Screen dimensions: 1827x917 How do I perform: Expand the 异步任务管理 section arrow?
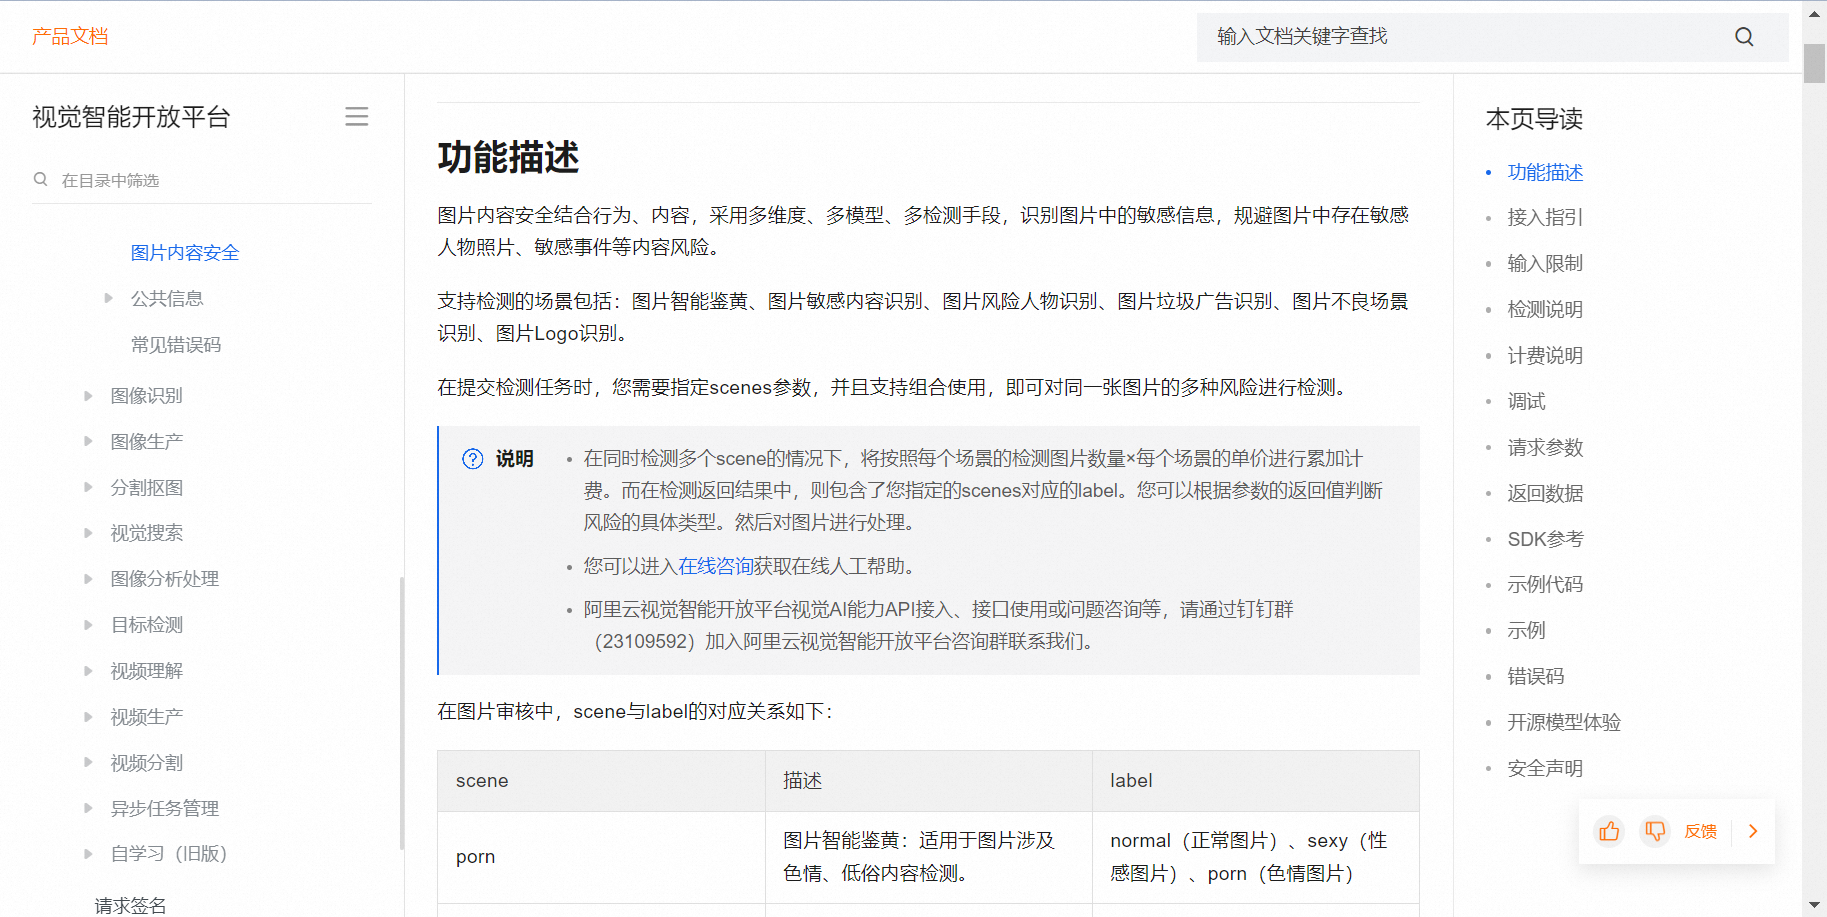click(x=88, y=808)
